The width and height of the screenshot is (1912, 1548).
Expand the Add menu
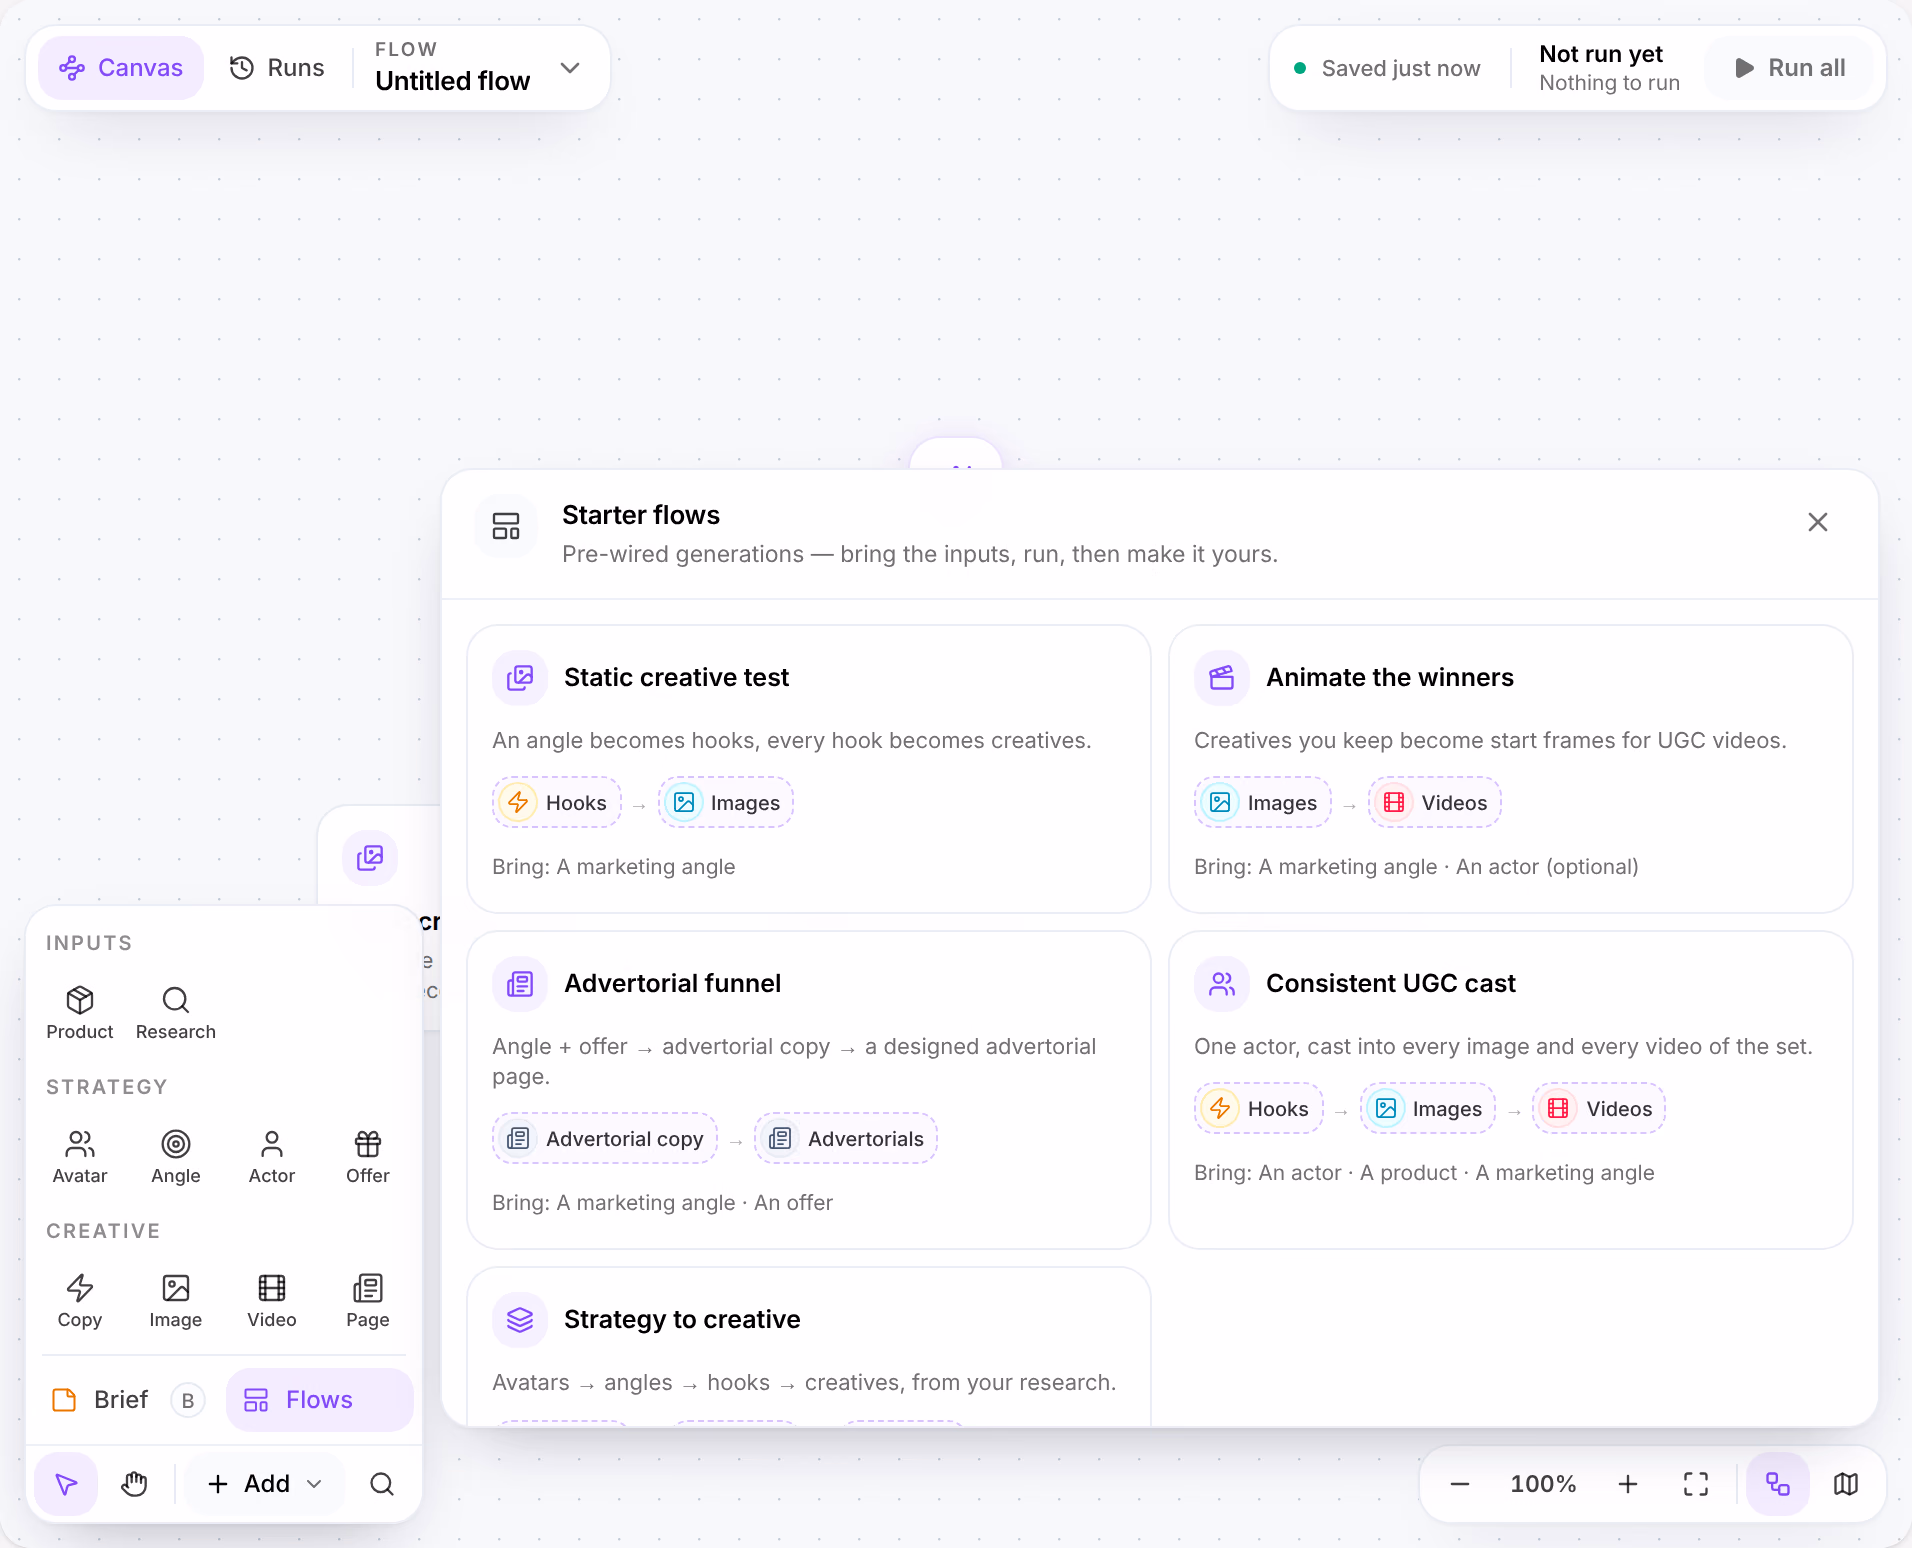[265, 1484]
